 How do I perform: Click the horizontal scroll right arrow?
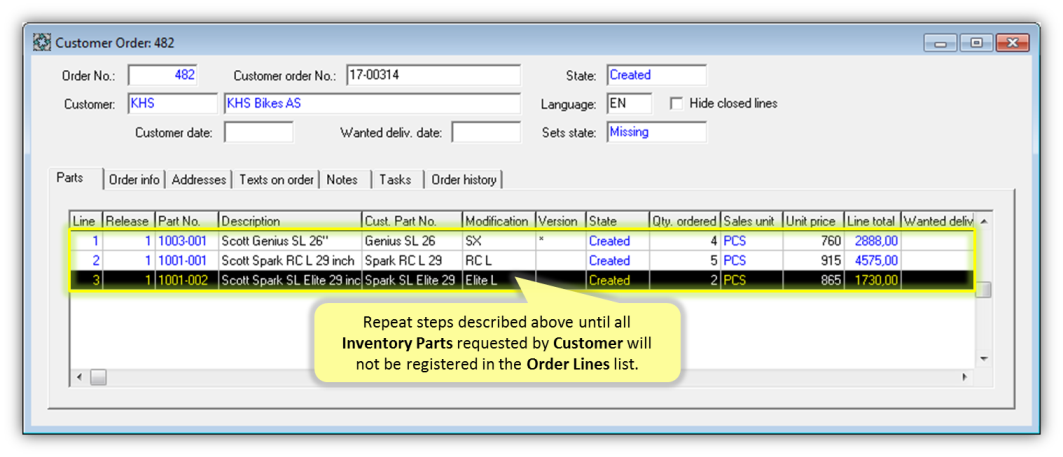(967, 376)
